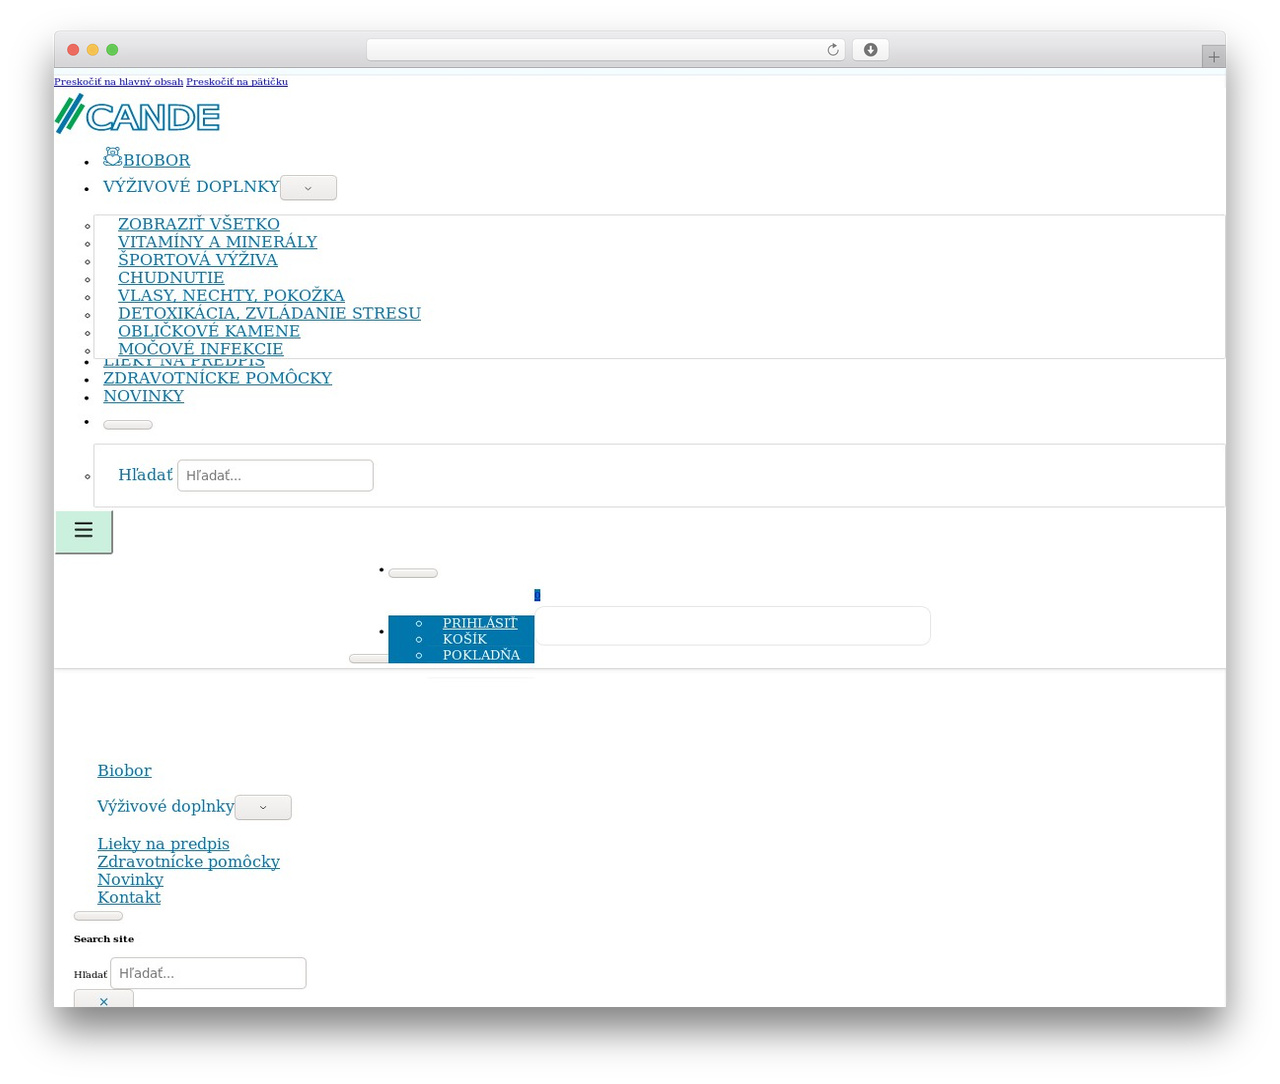1280x1084 pixels.
Task: Go to POKLADŇA
Action: point(481,655)
